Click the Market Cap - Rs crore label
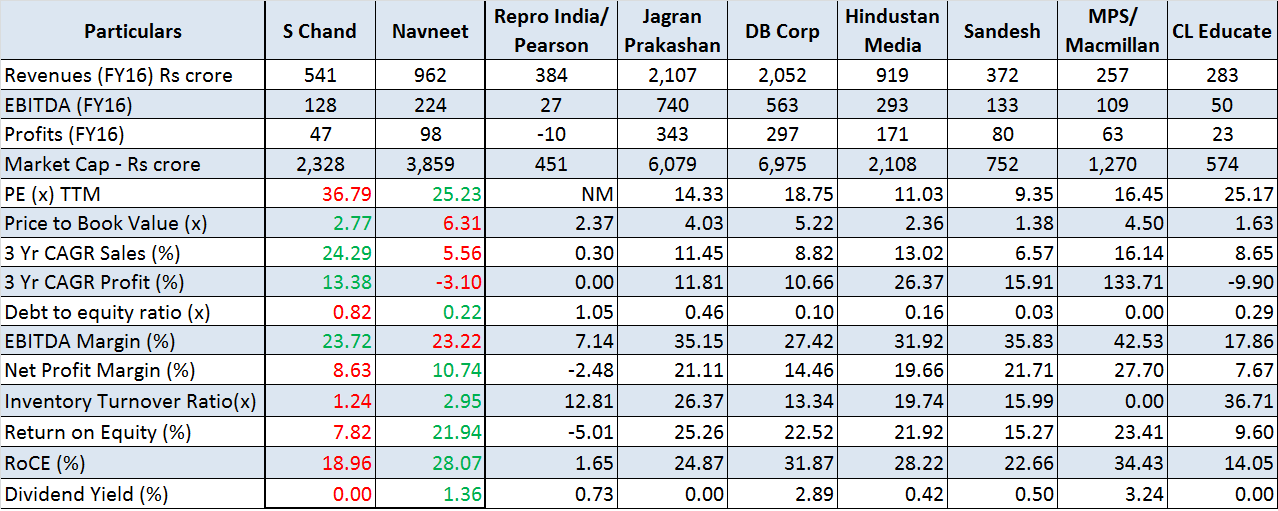Viewport: 1278px width, 511px height. 103,165
